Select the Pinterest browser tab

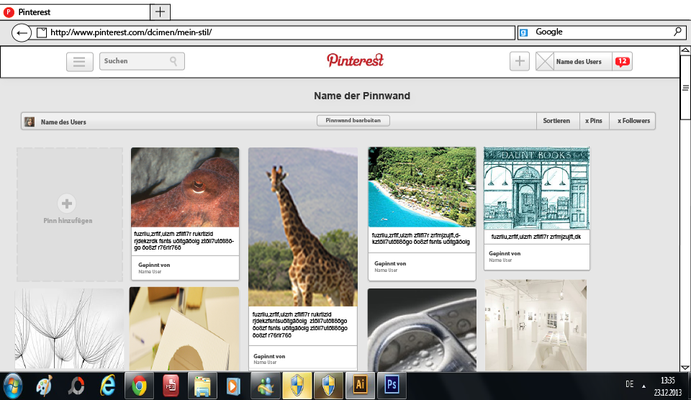click(x=75, y=12)
